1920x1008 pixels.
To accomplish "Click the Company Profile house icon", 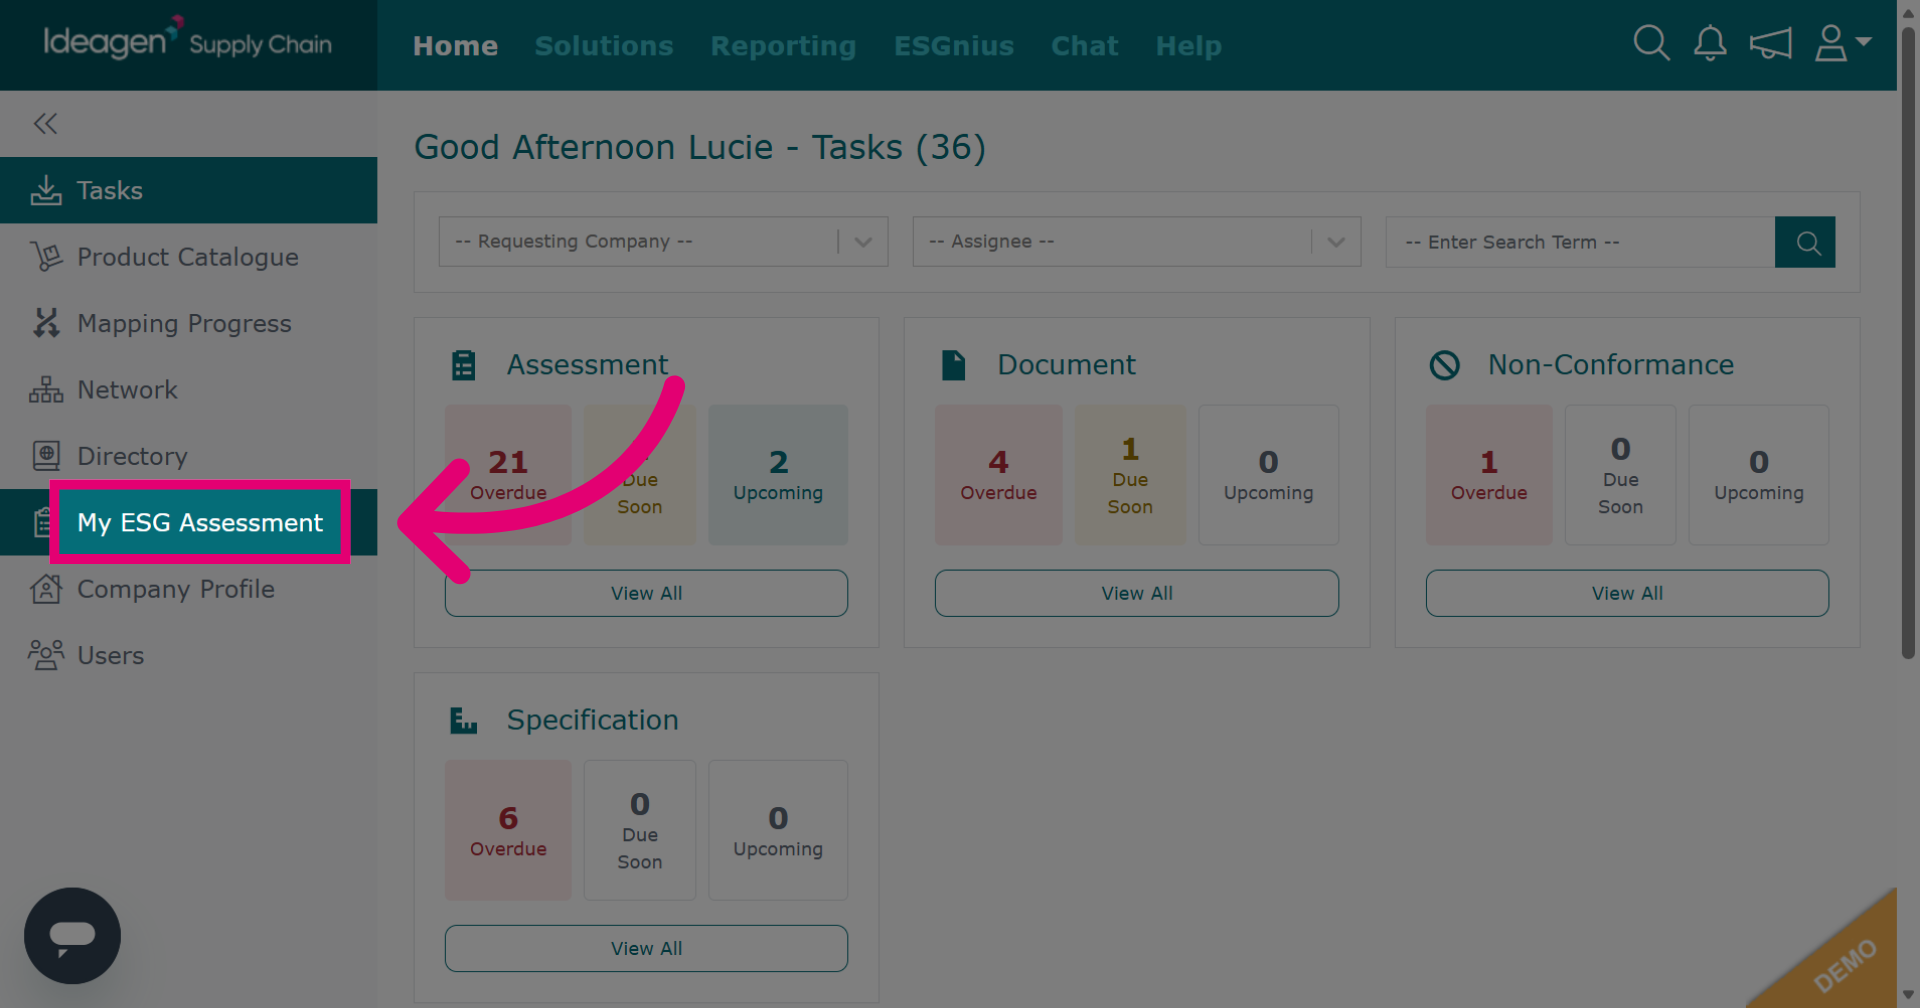I will (46, 589).
